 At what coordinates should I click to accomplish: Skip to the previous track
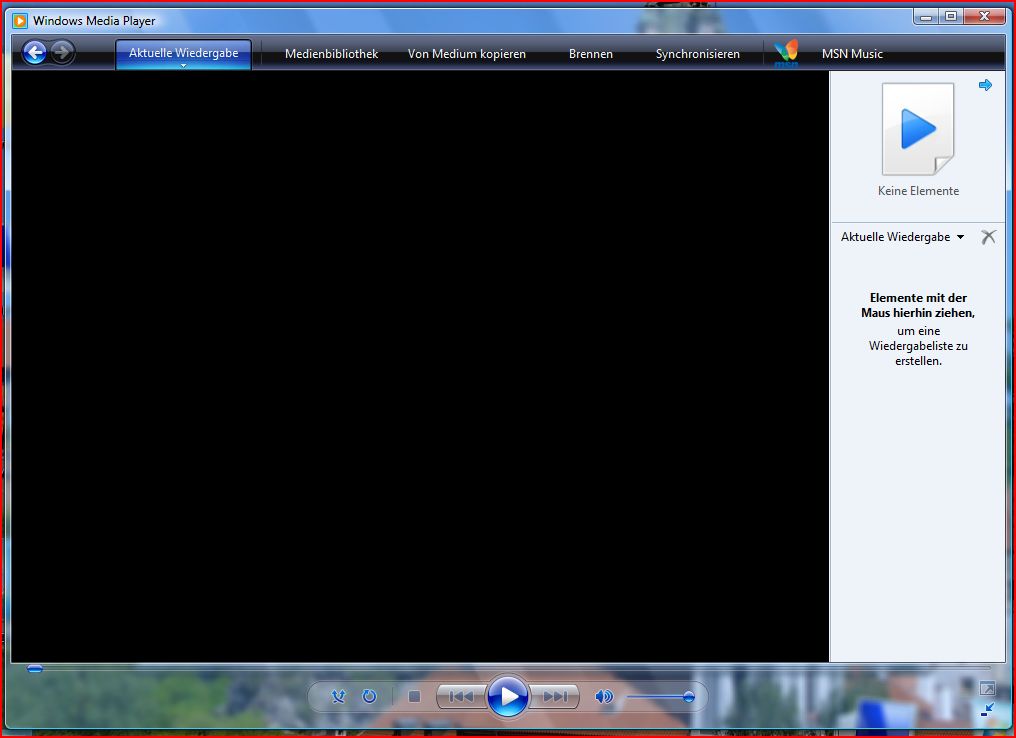pyautogui.click(x=461, y=697)
